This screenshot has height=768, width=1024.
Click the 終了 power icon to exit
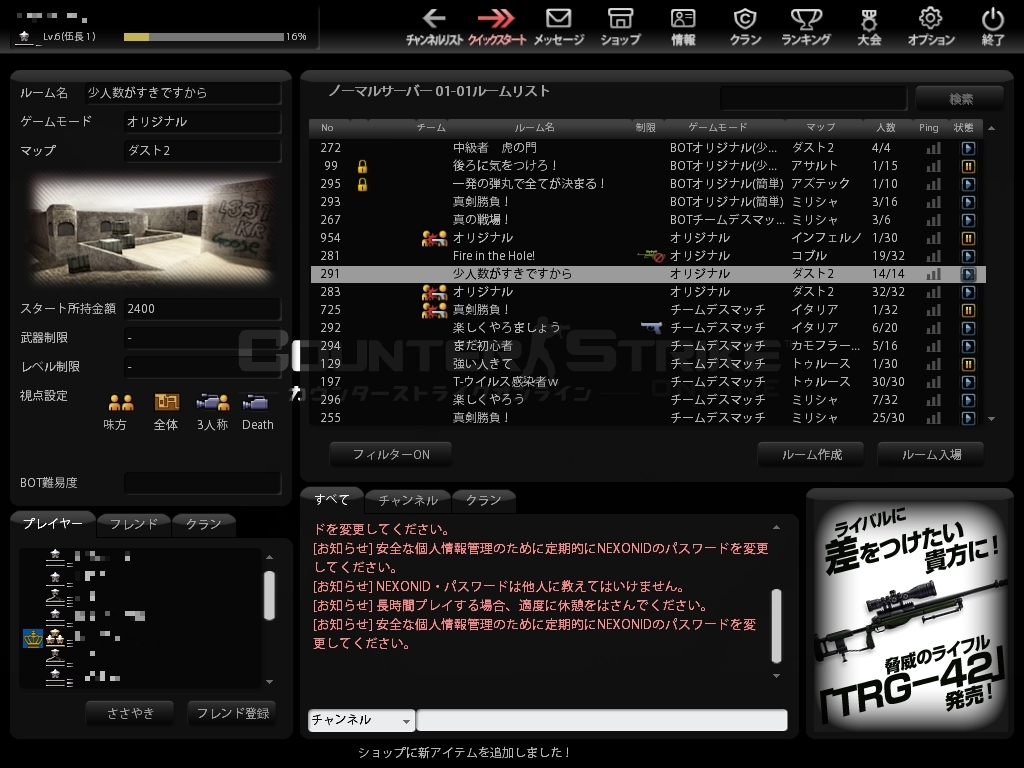click(x=993, y=26)
